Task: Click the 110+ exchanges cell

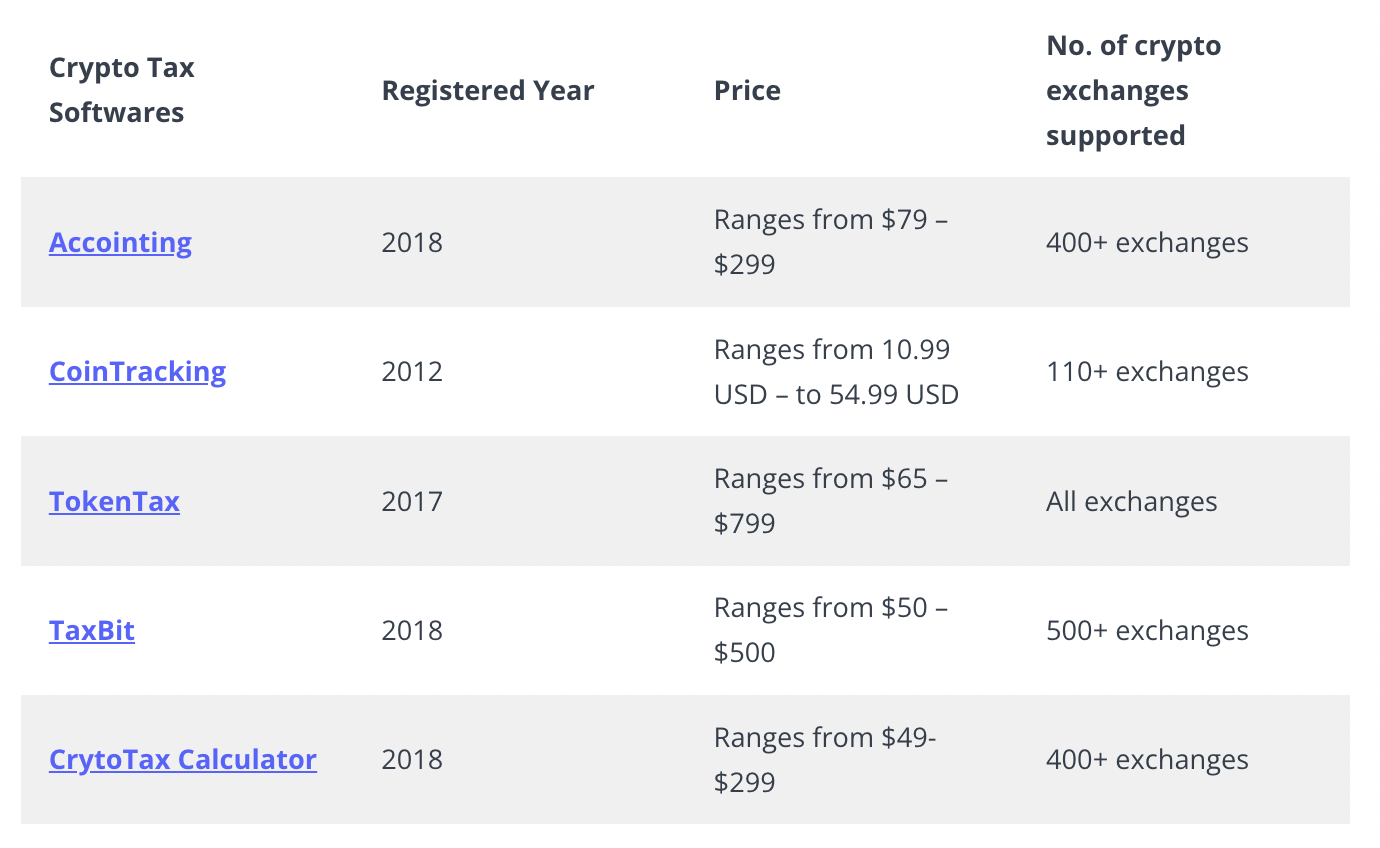Action: (x=1147, y=372)
